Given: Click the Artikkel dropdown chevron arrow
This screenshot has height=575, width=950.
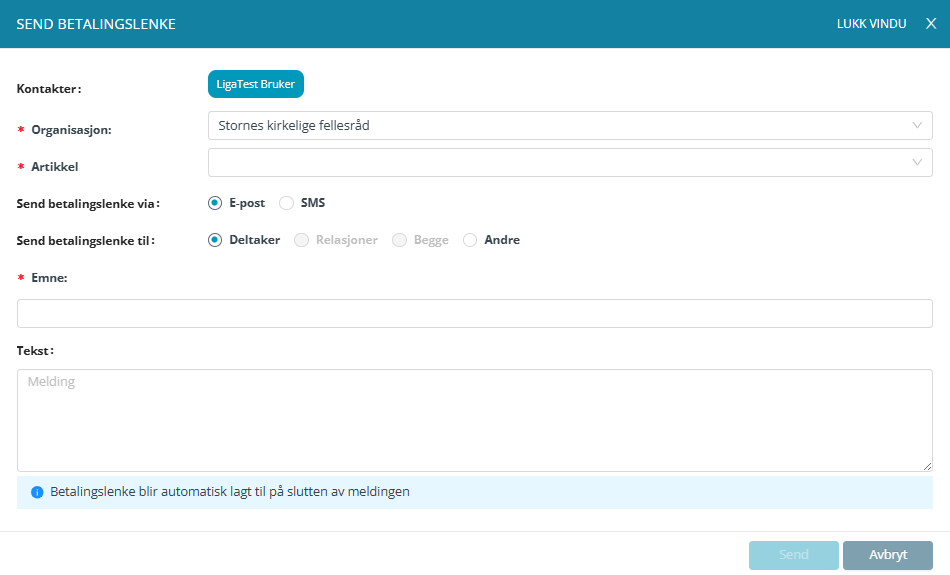Looking at the screenshot, I should (x=917, y=163).
